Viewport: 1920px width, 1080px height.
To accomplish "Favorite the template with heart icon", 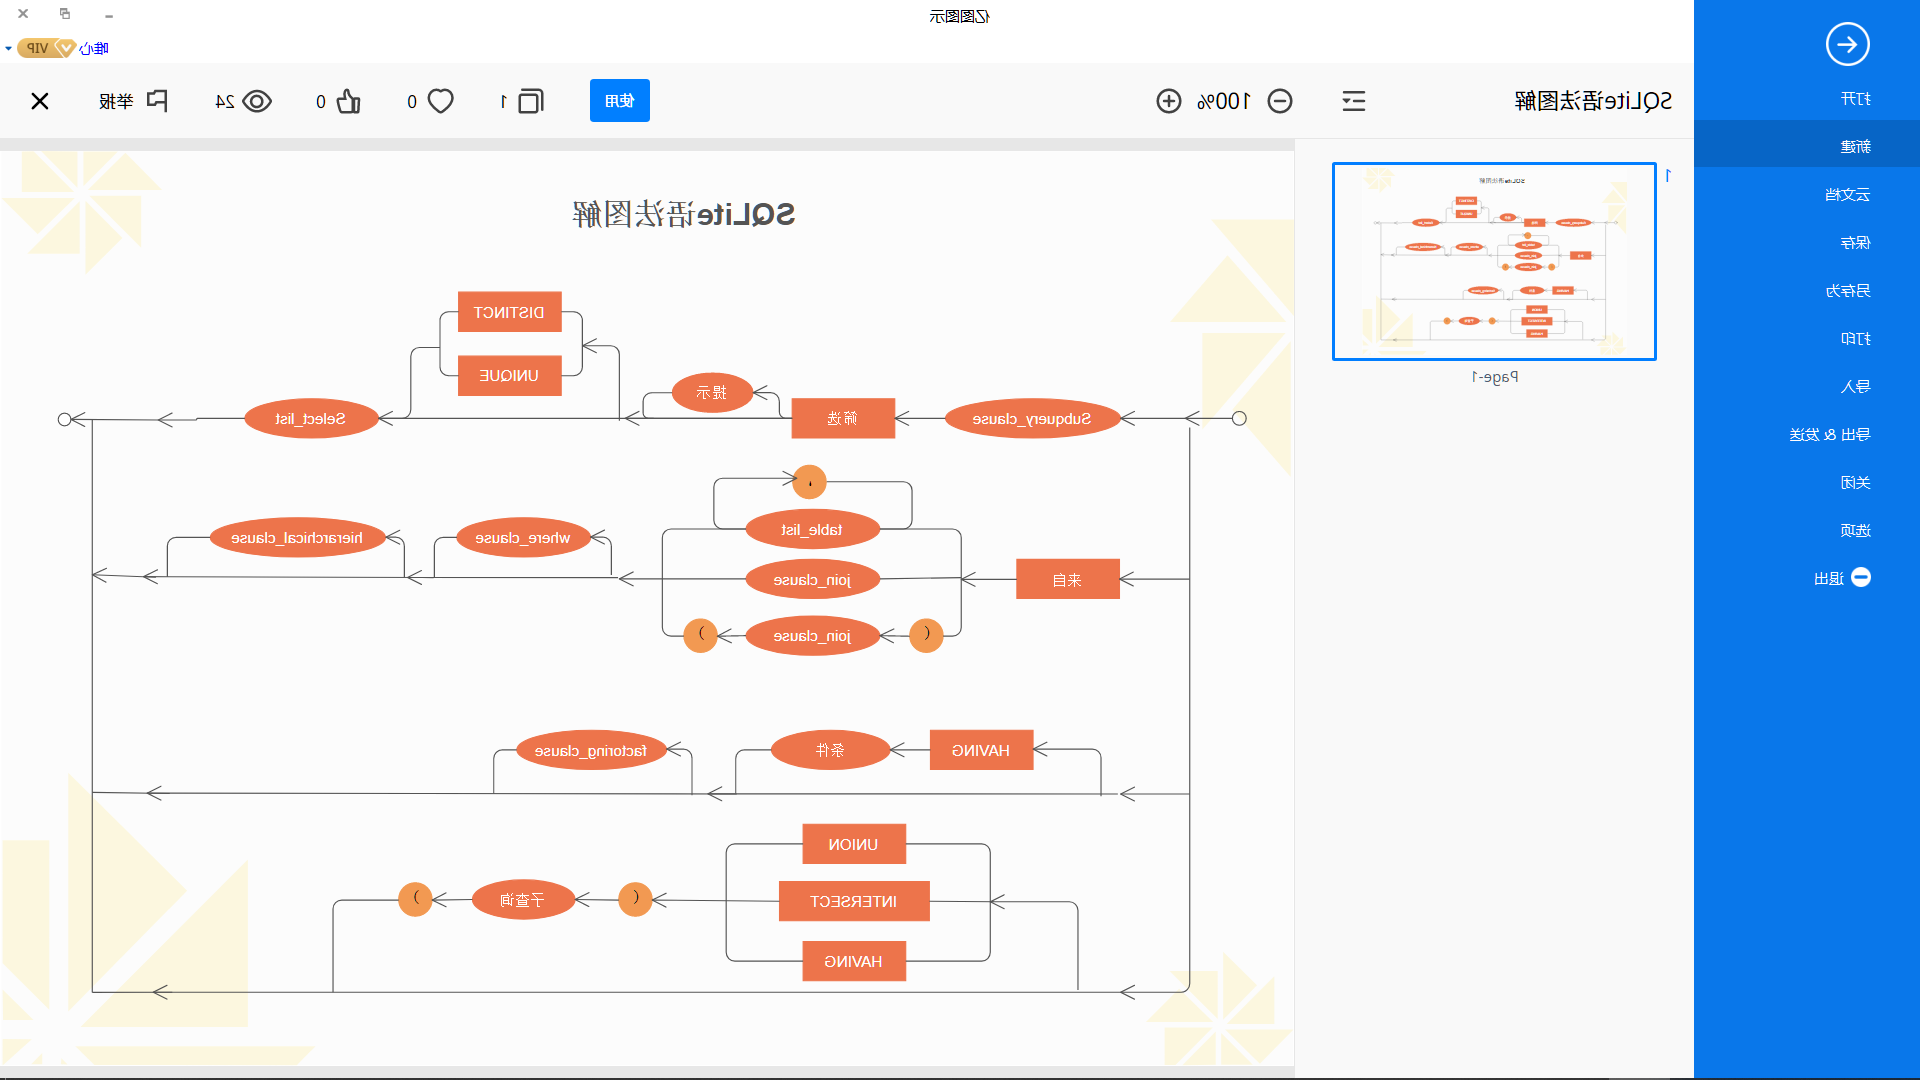I will [441, 101].
